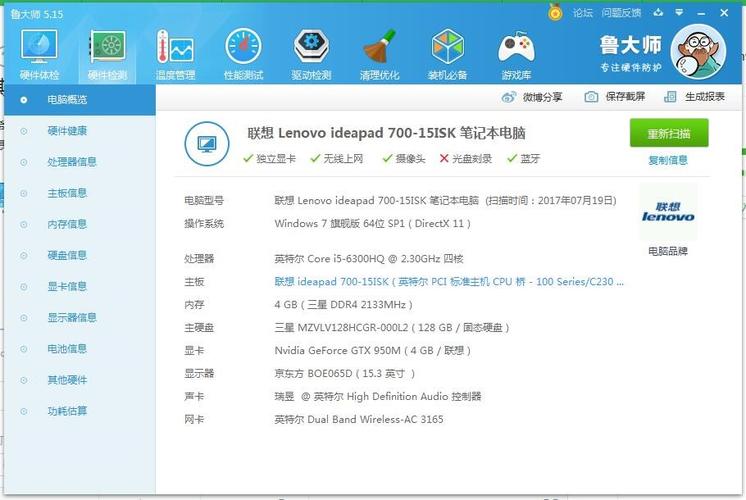Viewport: 746px width, 500px height.
Task: Click 保存截屏 save screenshot text
Action: click(x=625, y=97)
